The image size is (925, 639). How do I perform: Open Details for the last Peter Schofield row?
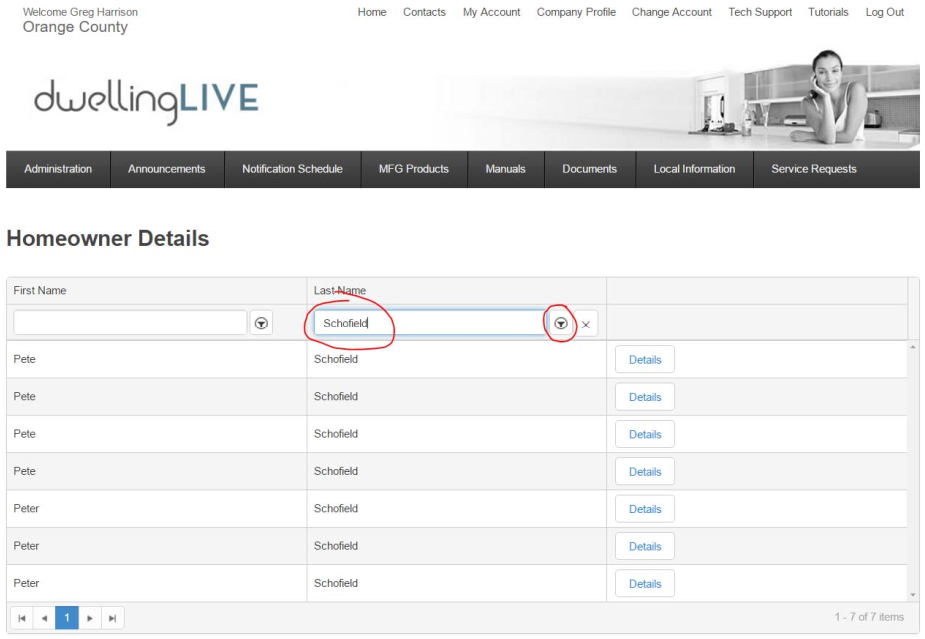[x=645, y=583]
